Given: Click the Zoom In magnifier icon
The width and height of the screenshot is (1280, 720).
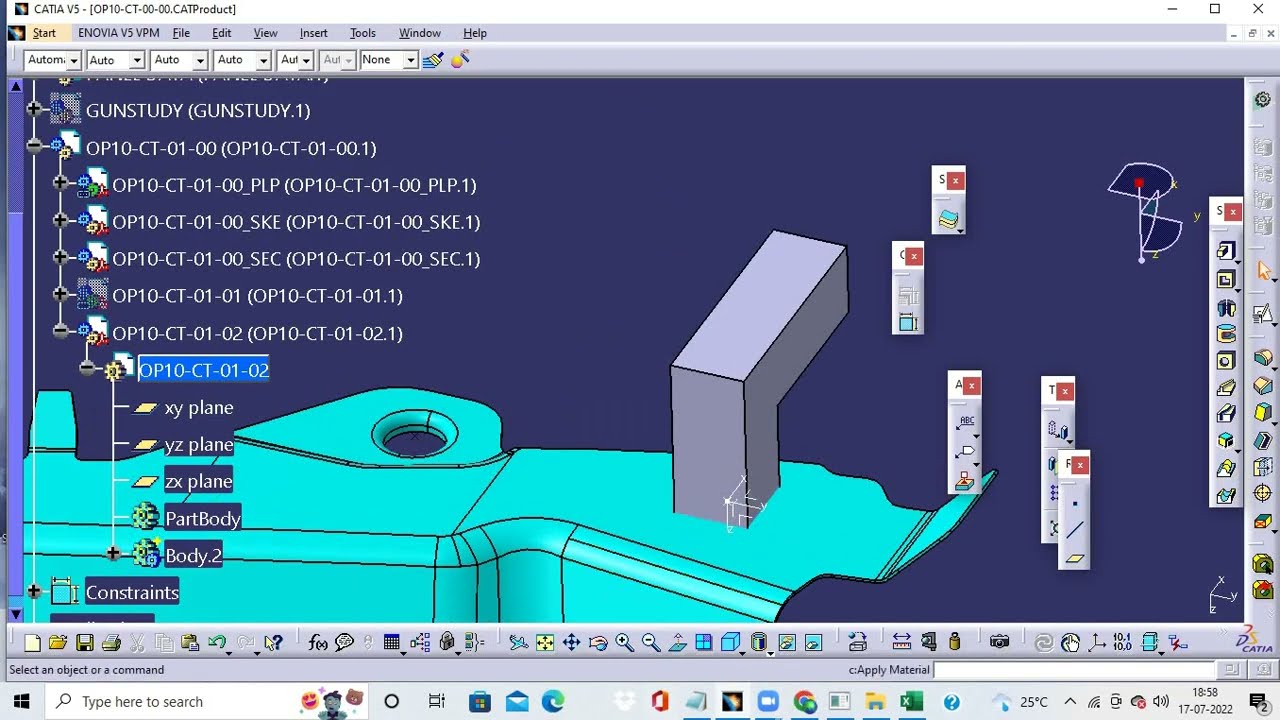Looking at the screenshot, I should point(625,643).
